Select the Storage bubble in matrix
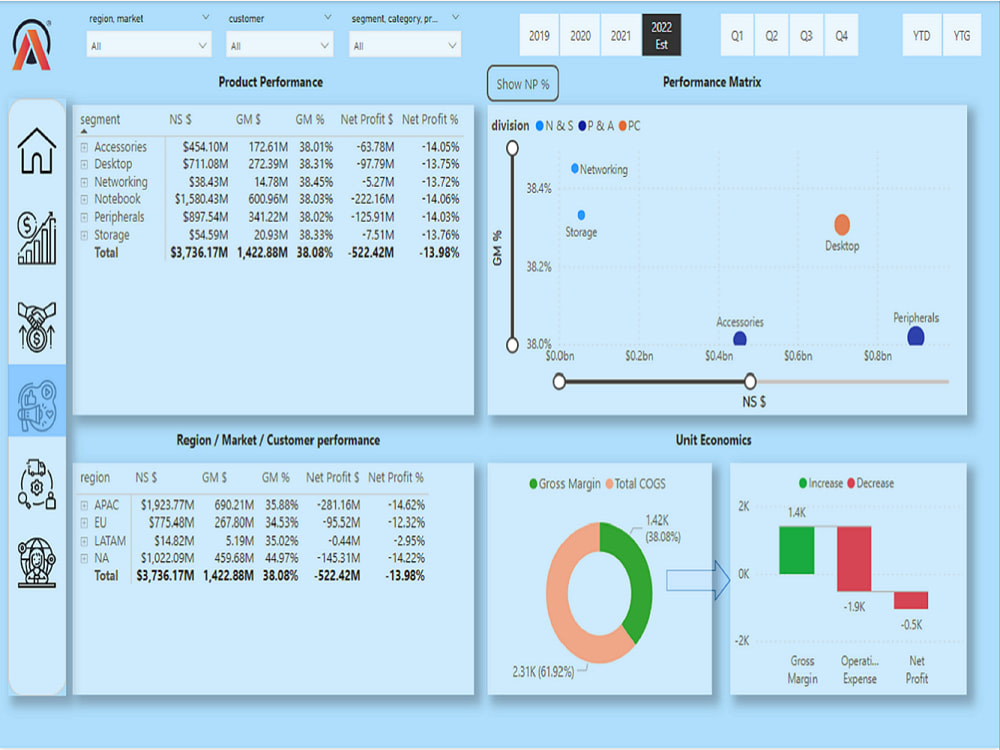Image resolution: width=1000 pixels, height=750 pixels. click(x=581, y=215)
